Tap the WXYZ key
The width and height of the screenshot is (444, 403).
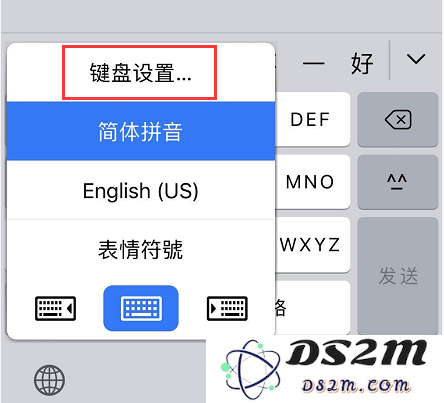(312, 245)
